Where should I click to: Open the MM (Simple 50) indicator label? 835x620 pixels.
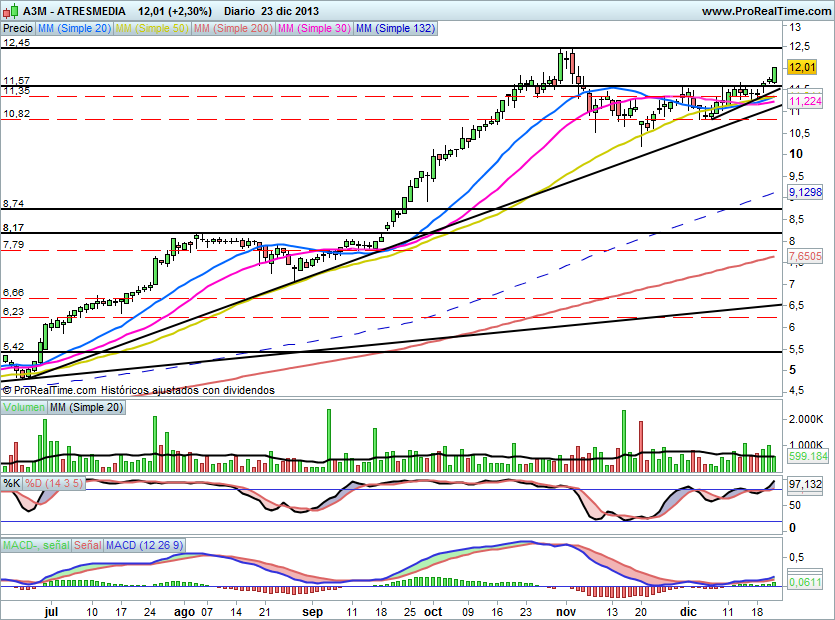[152, 28]
